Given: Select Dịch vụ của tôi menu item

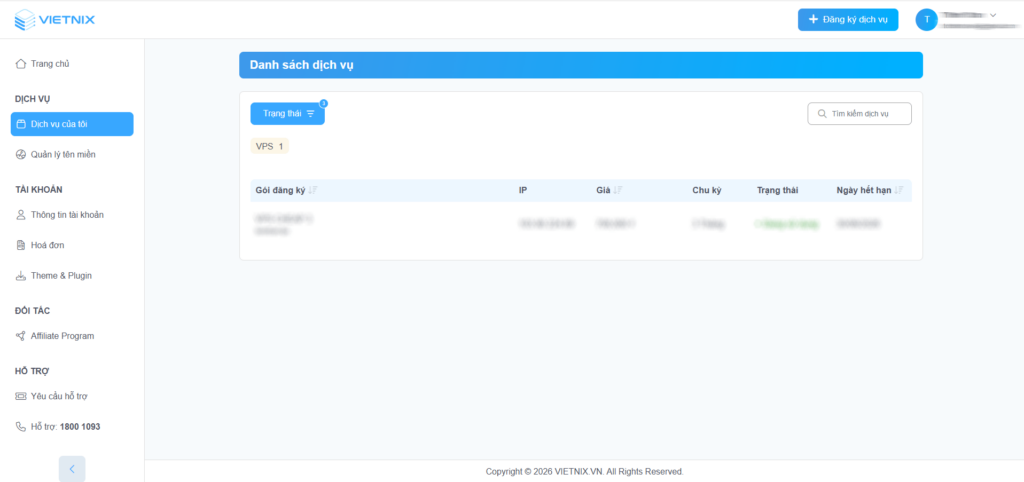Looking at the screenshot, I should [x=72, y=124].
